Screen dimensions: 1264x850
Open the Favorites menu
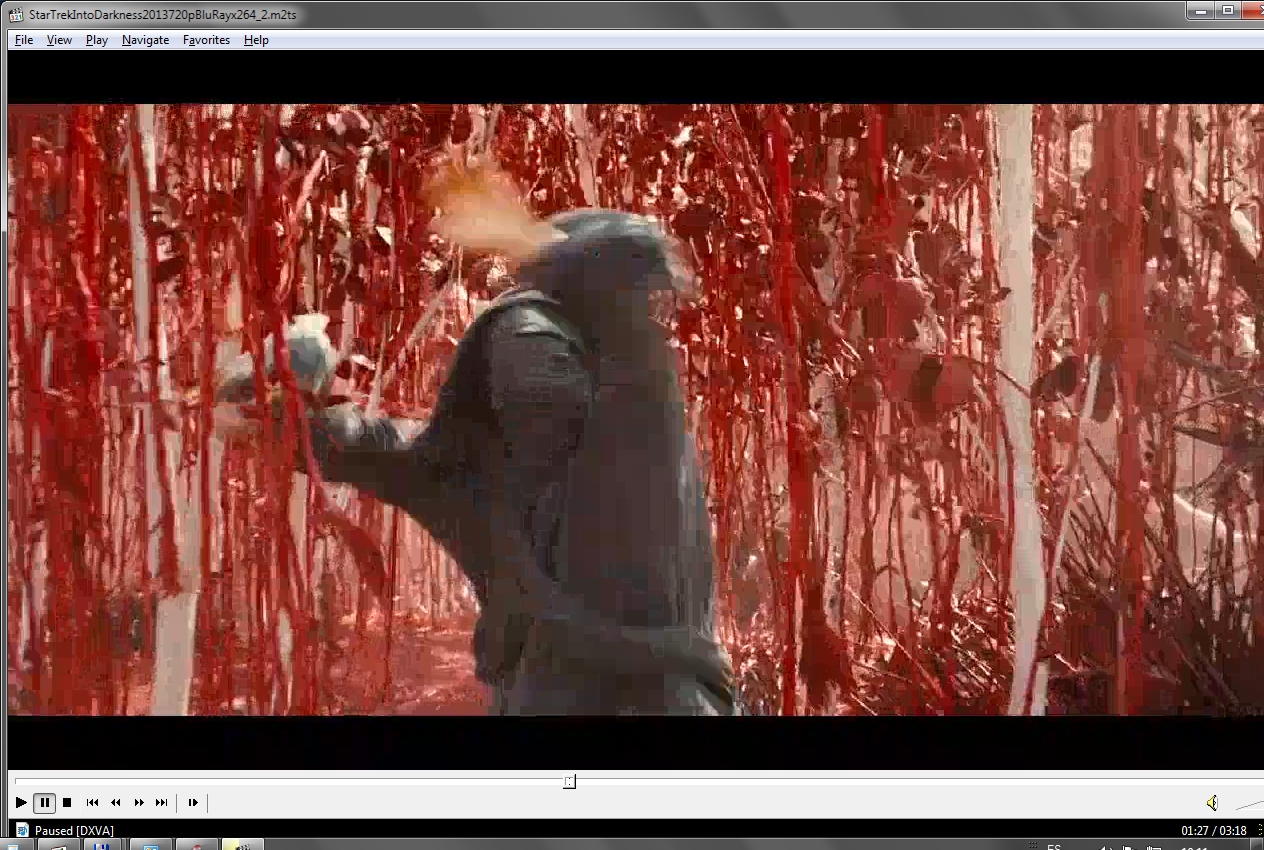click(206, 40)
